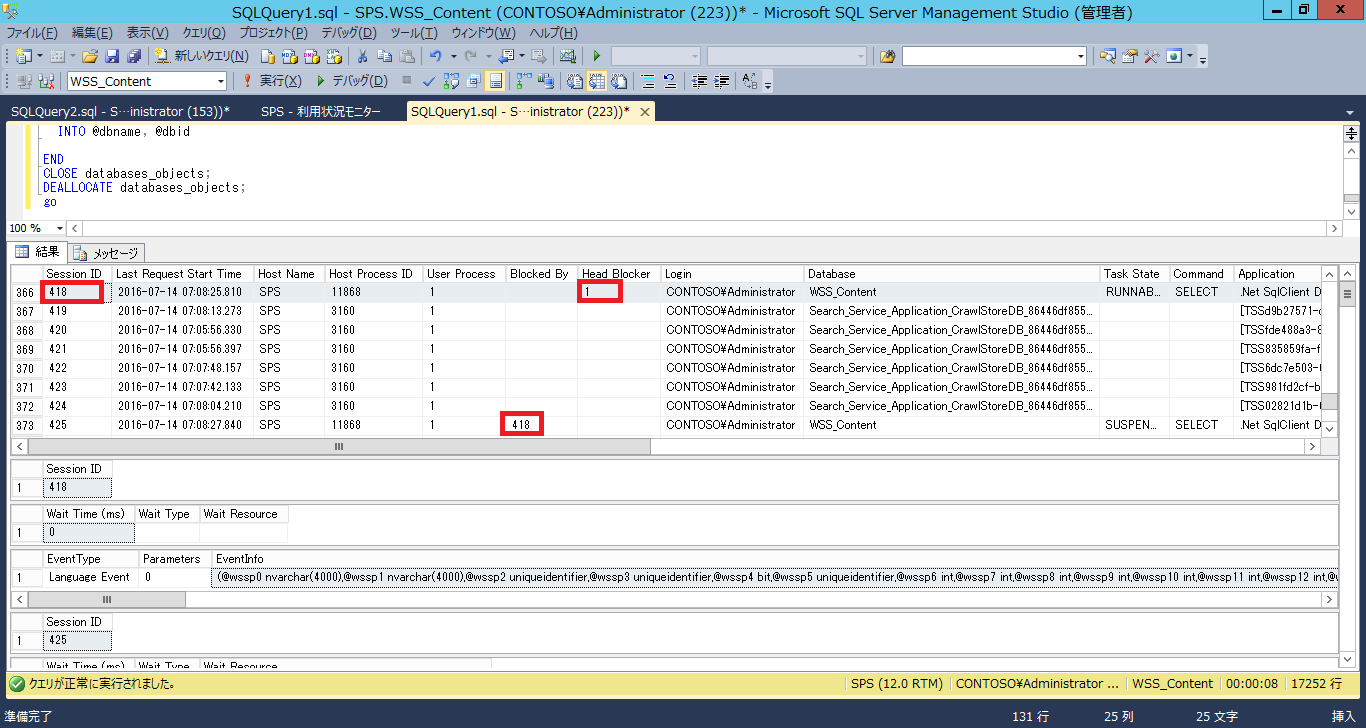Start a new Analysis Services DMX query
This screenshot has height=728, width=1366.
312,56
